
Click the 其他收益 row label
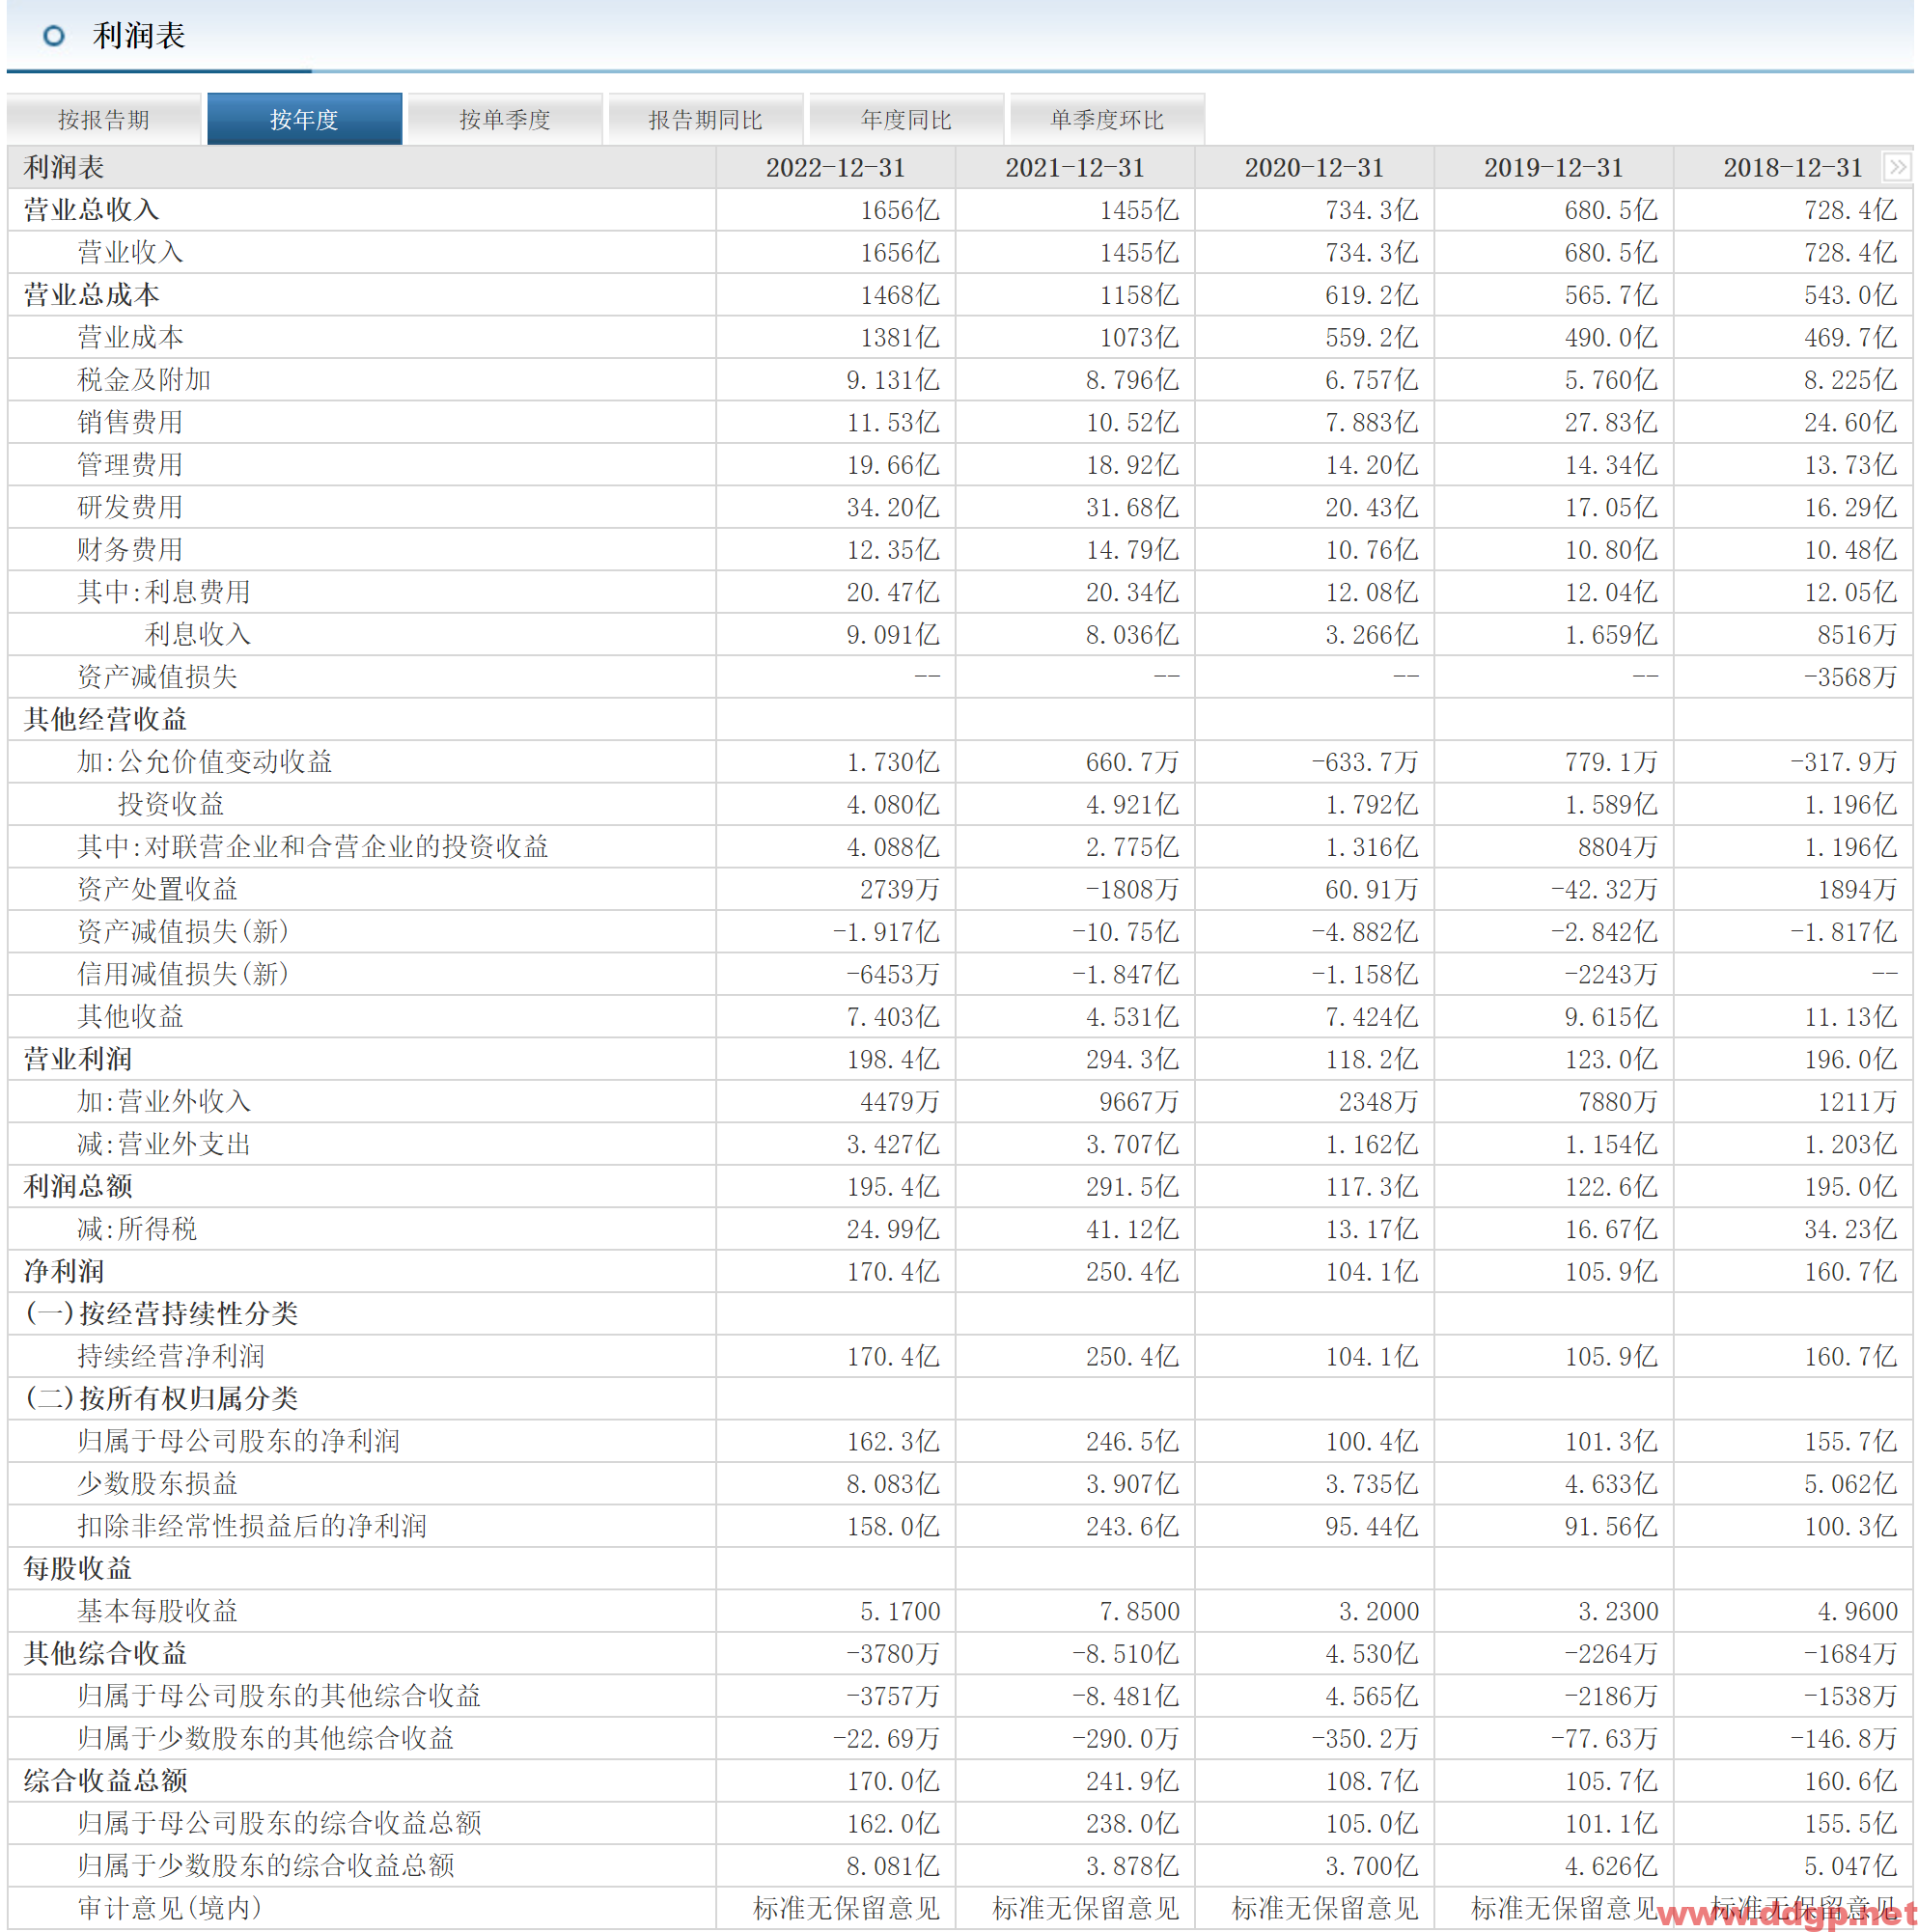pos(130,1017)
